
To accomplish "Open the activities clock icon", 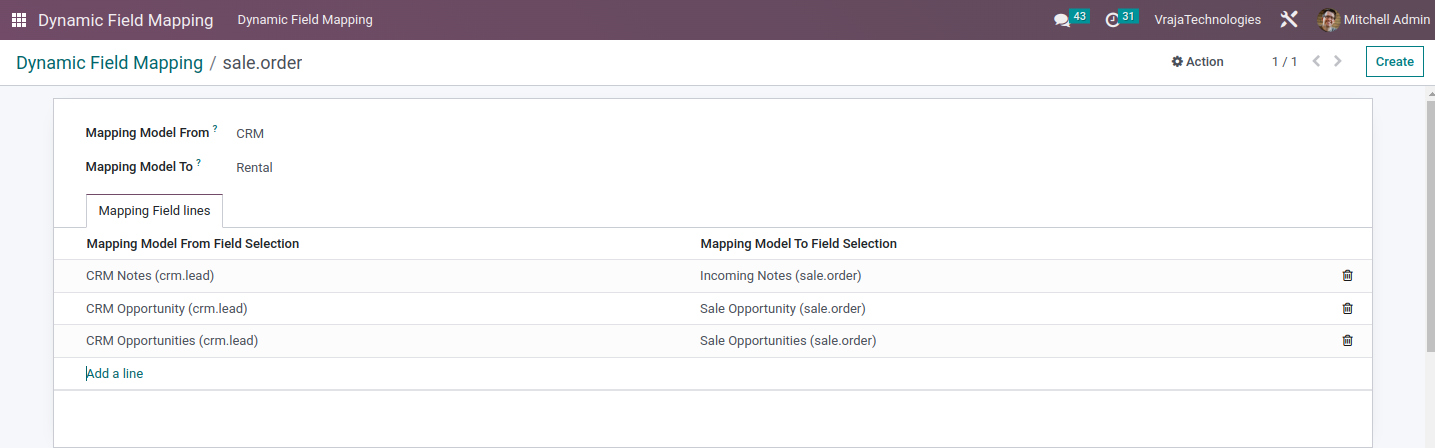I will point(1112,20).
